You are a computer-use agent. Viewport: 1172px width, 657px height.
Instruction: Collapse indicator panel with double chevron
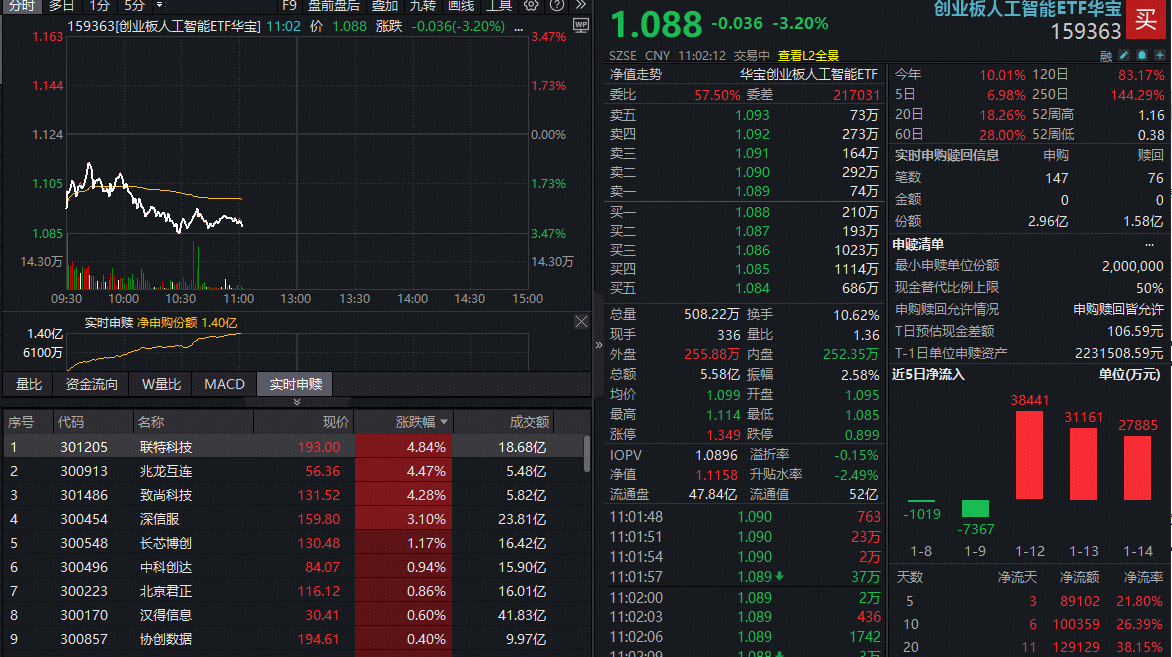[296, 402]
